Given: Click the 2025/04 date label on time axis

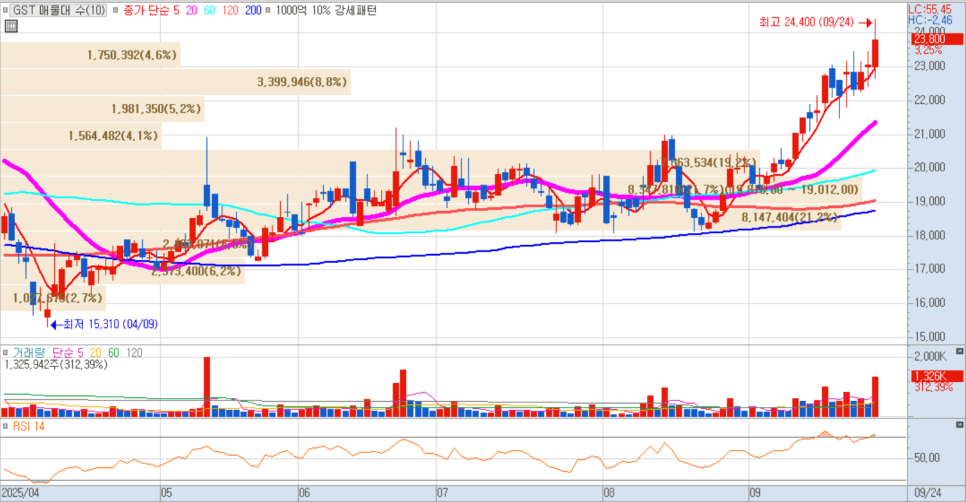Looking at the screenshot, I should coord(20,493).
